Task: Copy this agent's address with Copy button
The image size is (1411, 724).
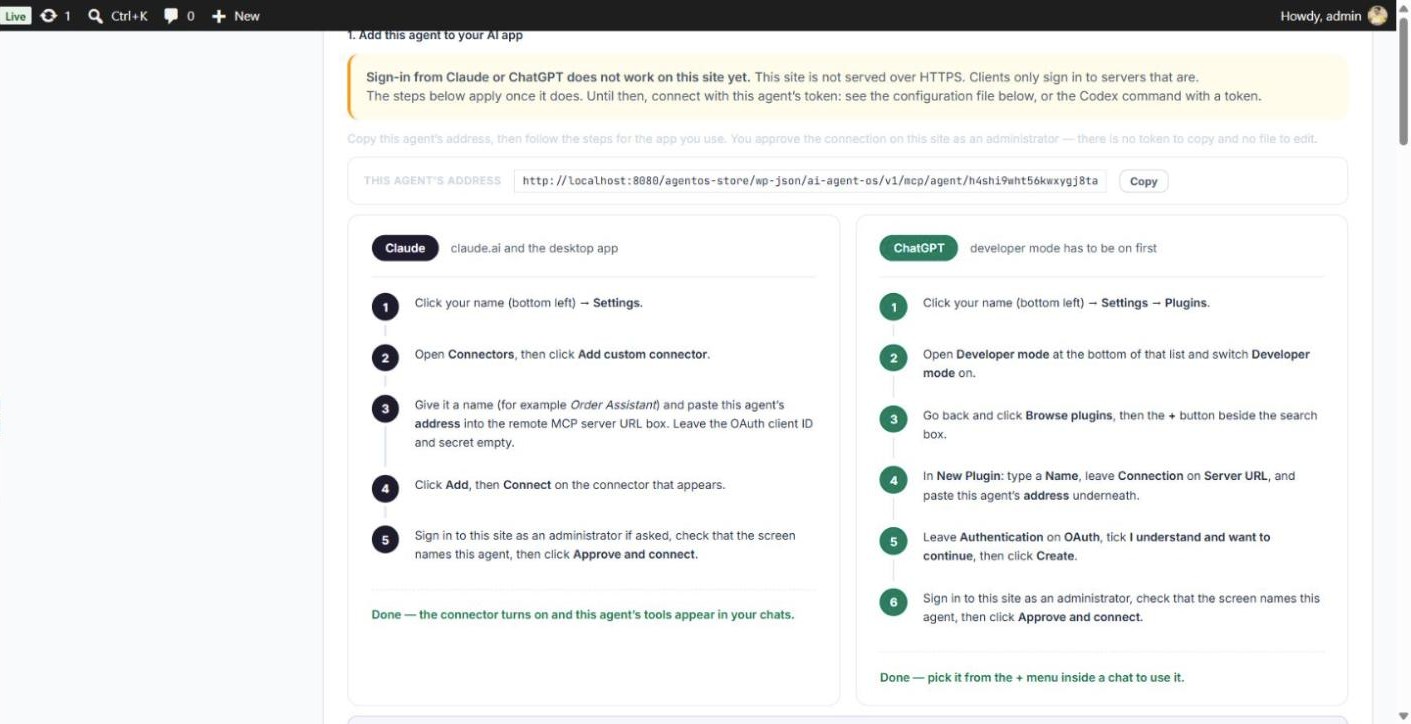Action: [1143, 181]
